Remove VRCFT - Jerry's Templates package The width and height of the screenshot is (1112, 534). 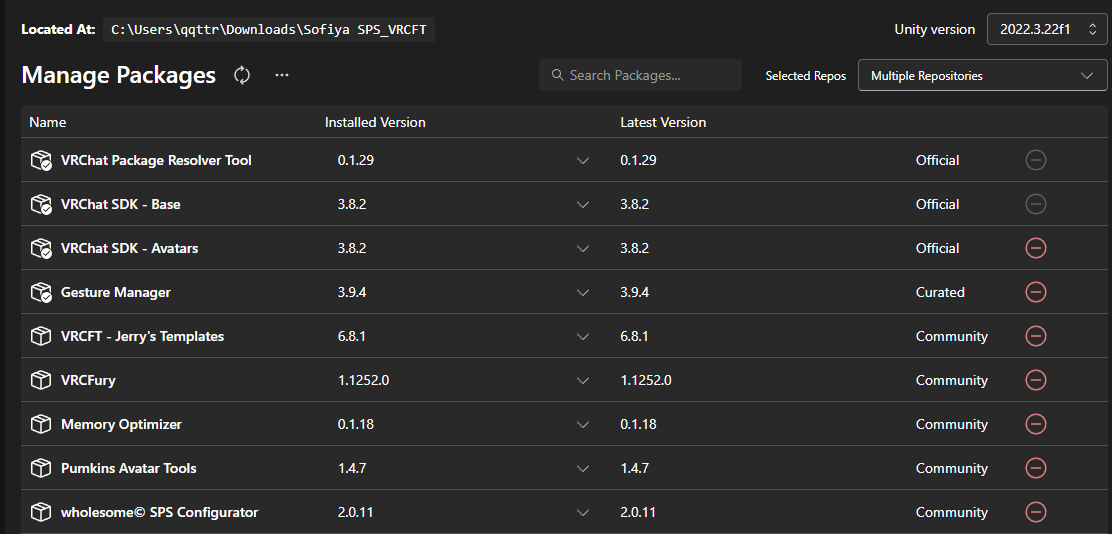click(x=1036, y=336)
